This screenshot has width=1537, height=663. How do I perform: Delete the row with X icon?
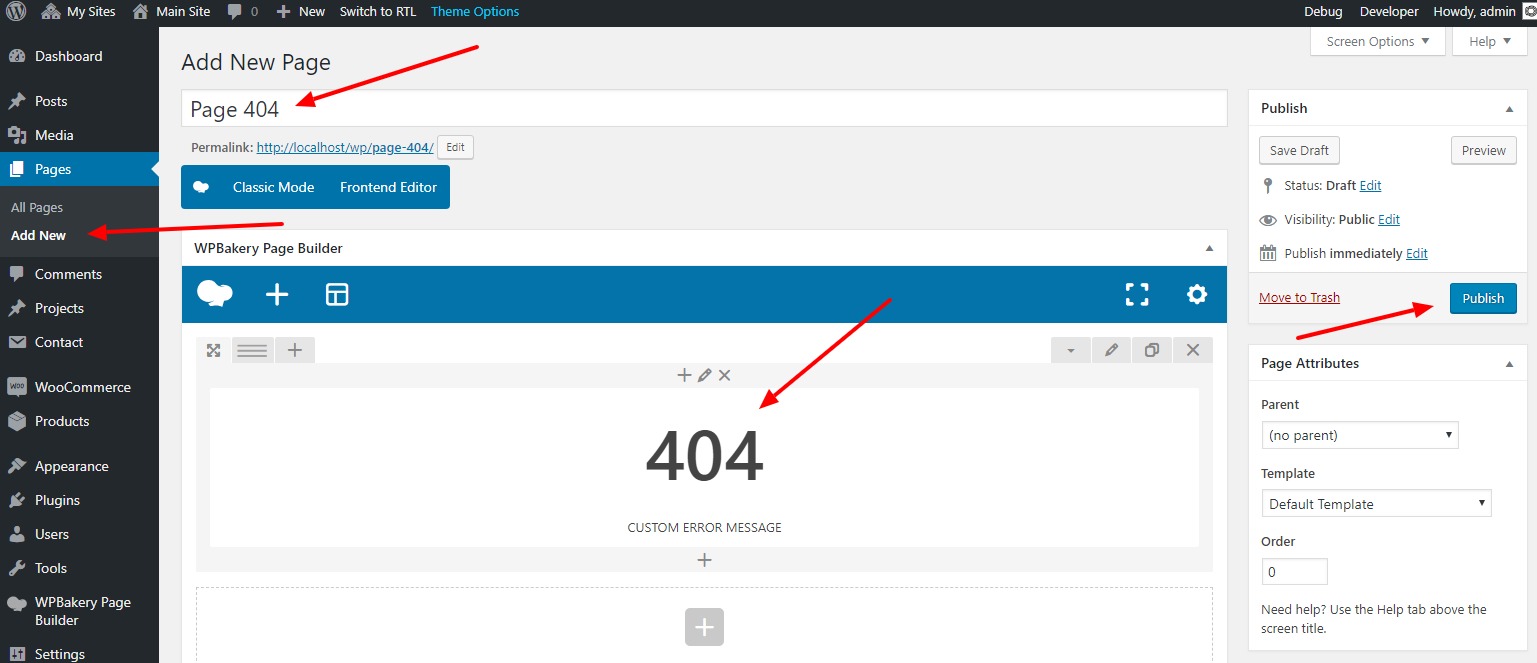1192,350
